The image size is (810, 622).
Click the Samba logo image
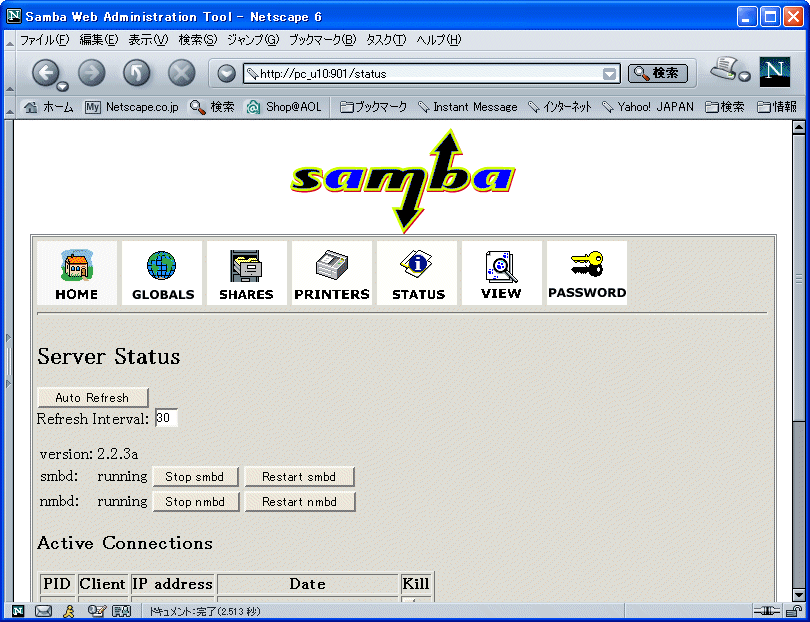pyautogui.click(x=403, y=181)
